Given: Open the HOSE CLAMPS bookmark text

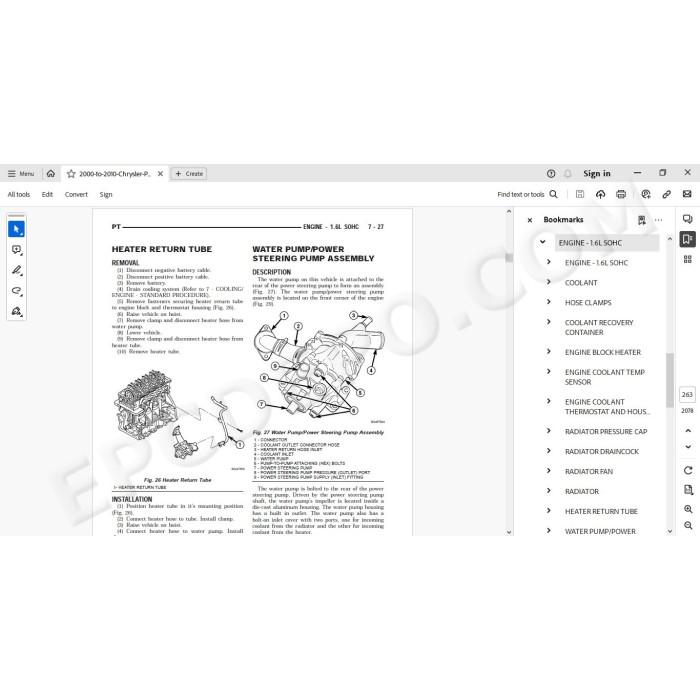Looking at the screenshot, I should coord(588,303).
